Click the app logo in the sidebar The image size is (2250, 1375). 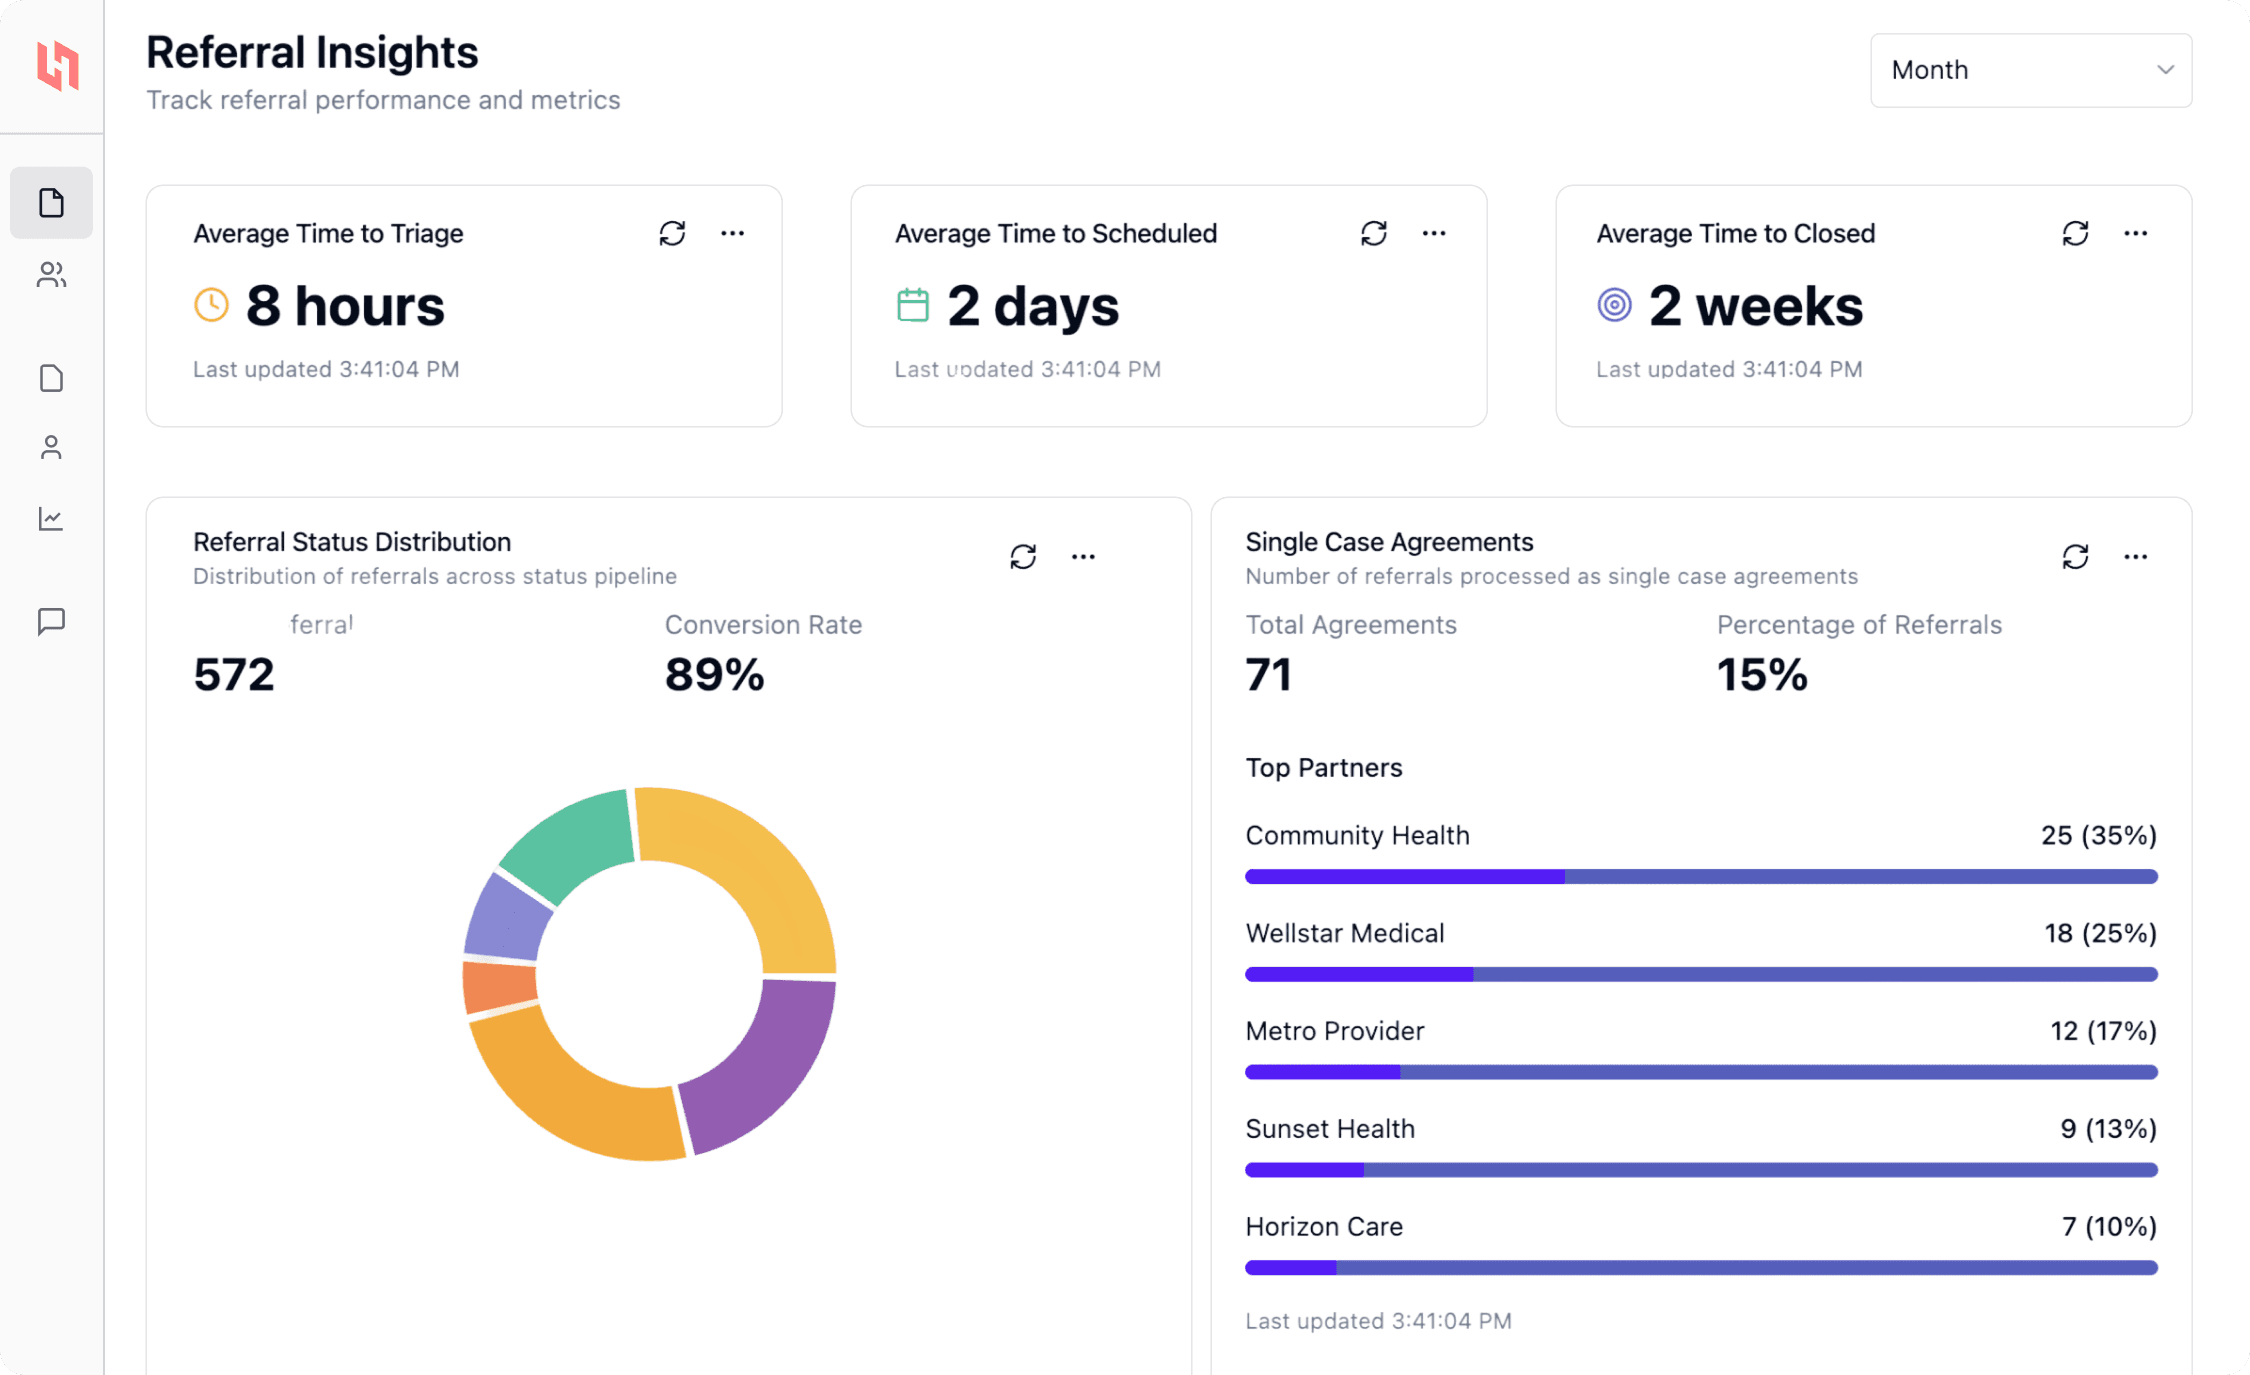pyautogui.click(x=57, y=66)
